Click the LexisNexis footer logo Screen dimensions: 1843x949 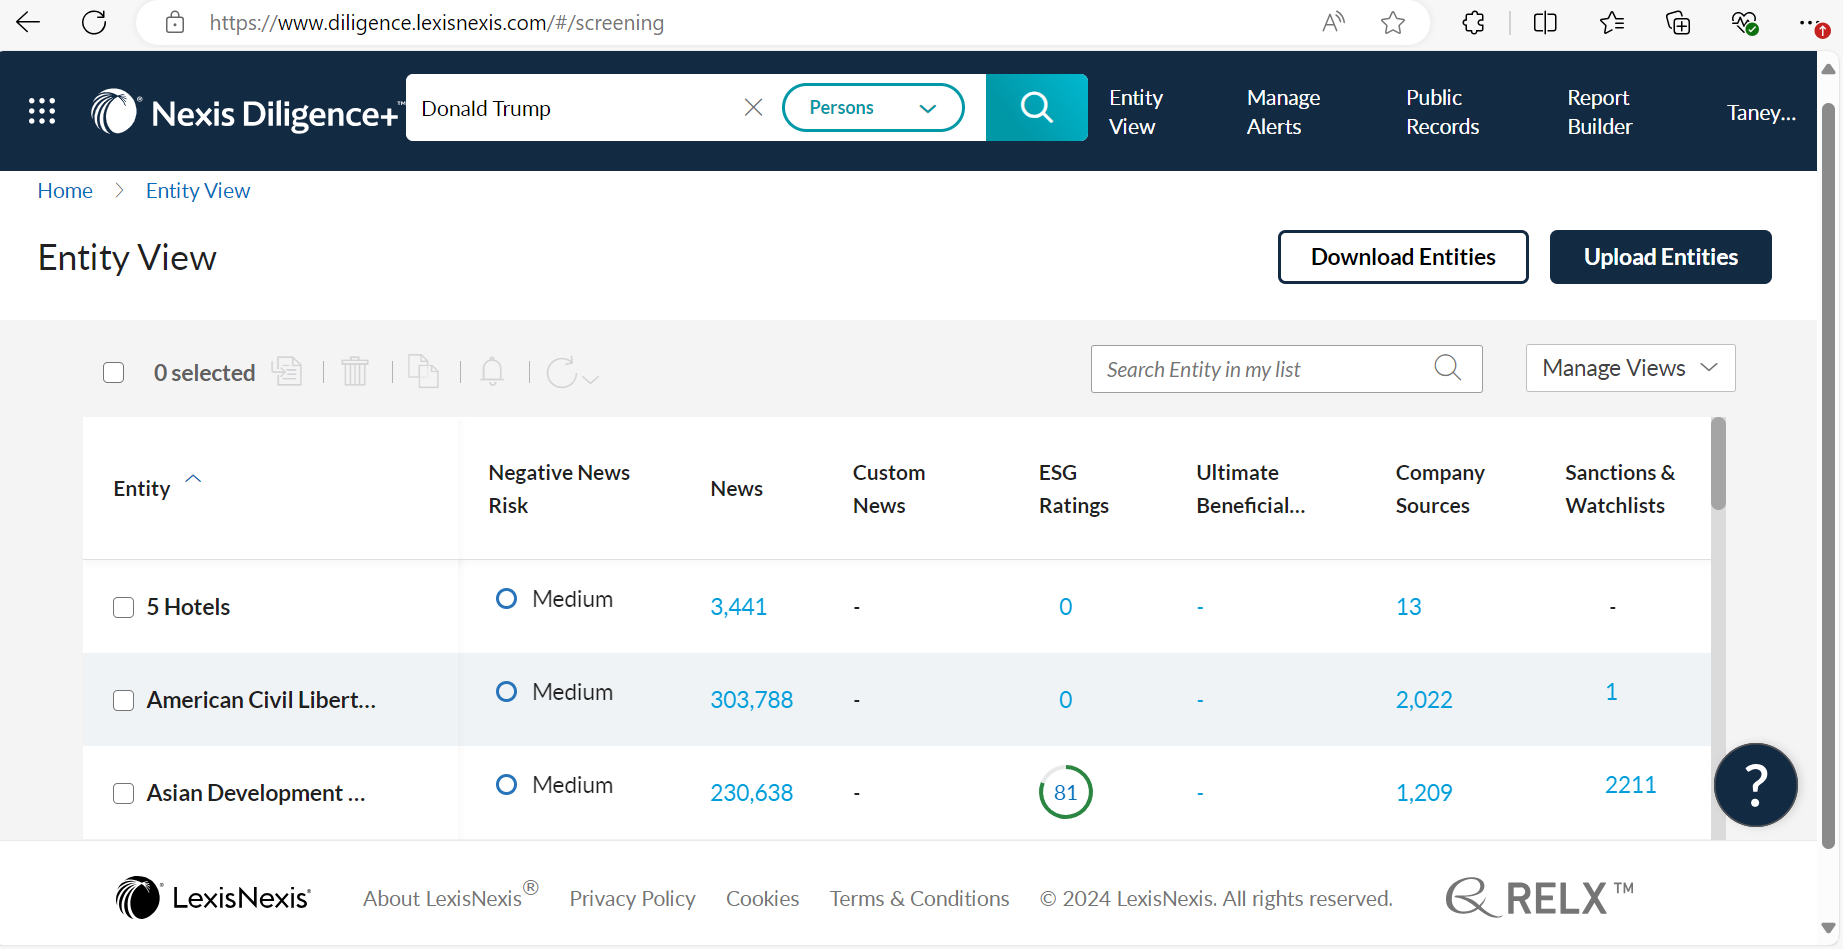(x=213, y=898)
